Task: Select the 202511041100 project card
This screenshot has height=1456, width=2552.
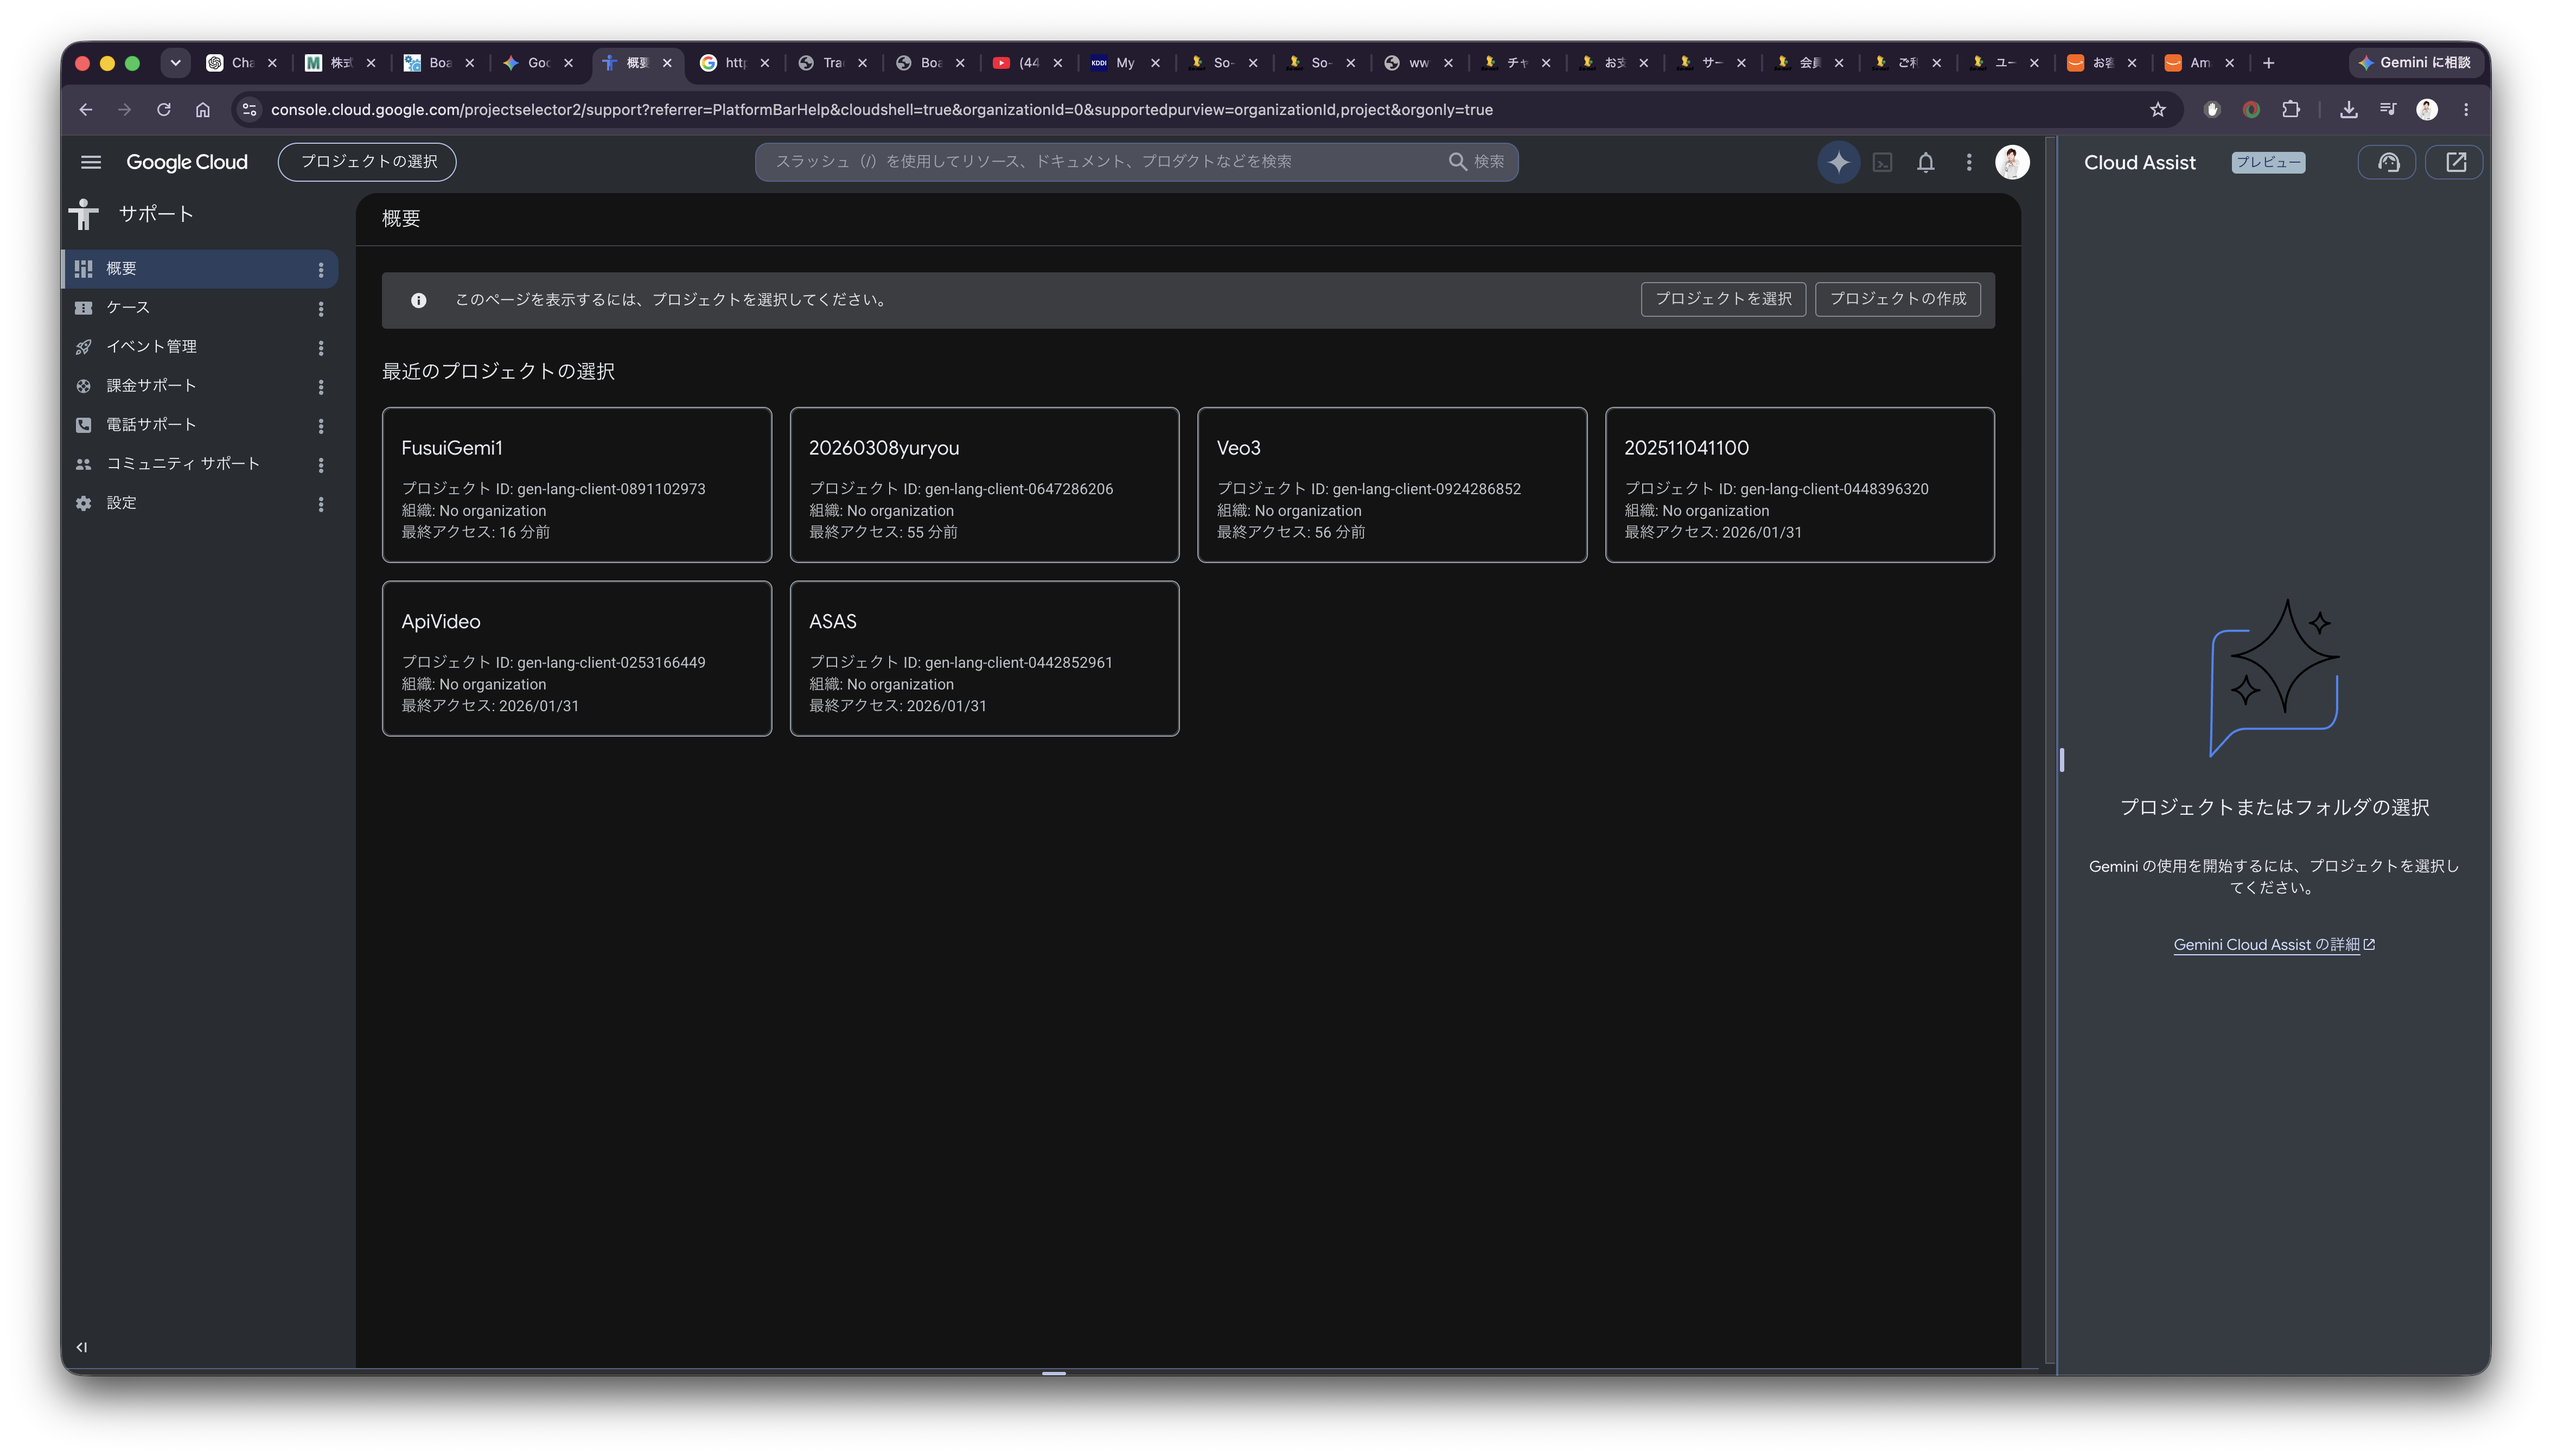Action: pyautogui.click(x=1800, y=485)
